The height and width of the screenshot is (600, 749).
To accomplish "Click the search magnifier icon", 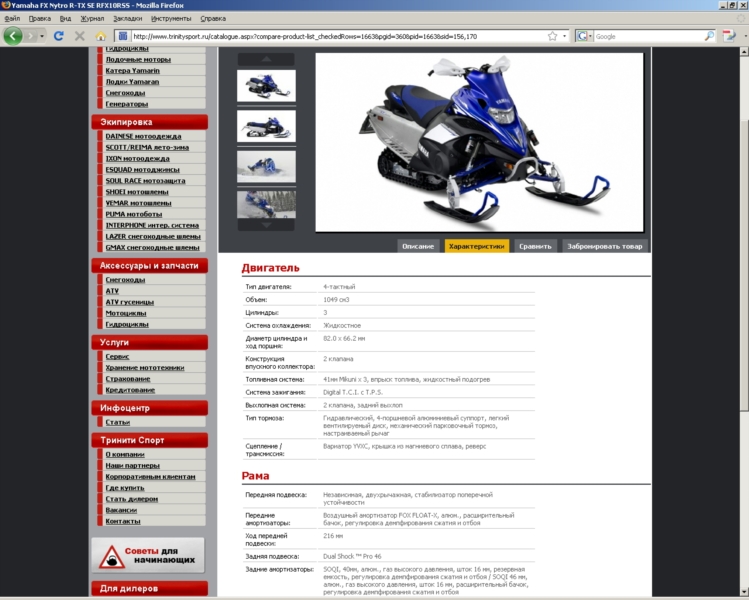I will [709, 36].
